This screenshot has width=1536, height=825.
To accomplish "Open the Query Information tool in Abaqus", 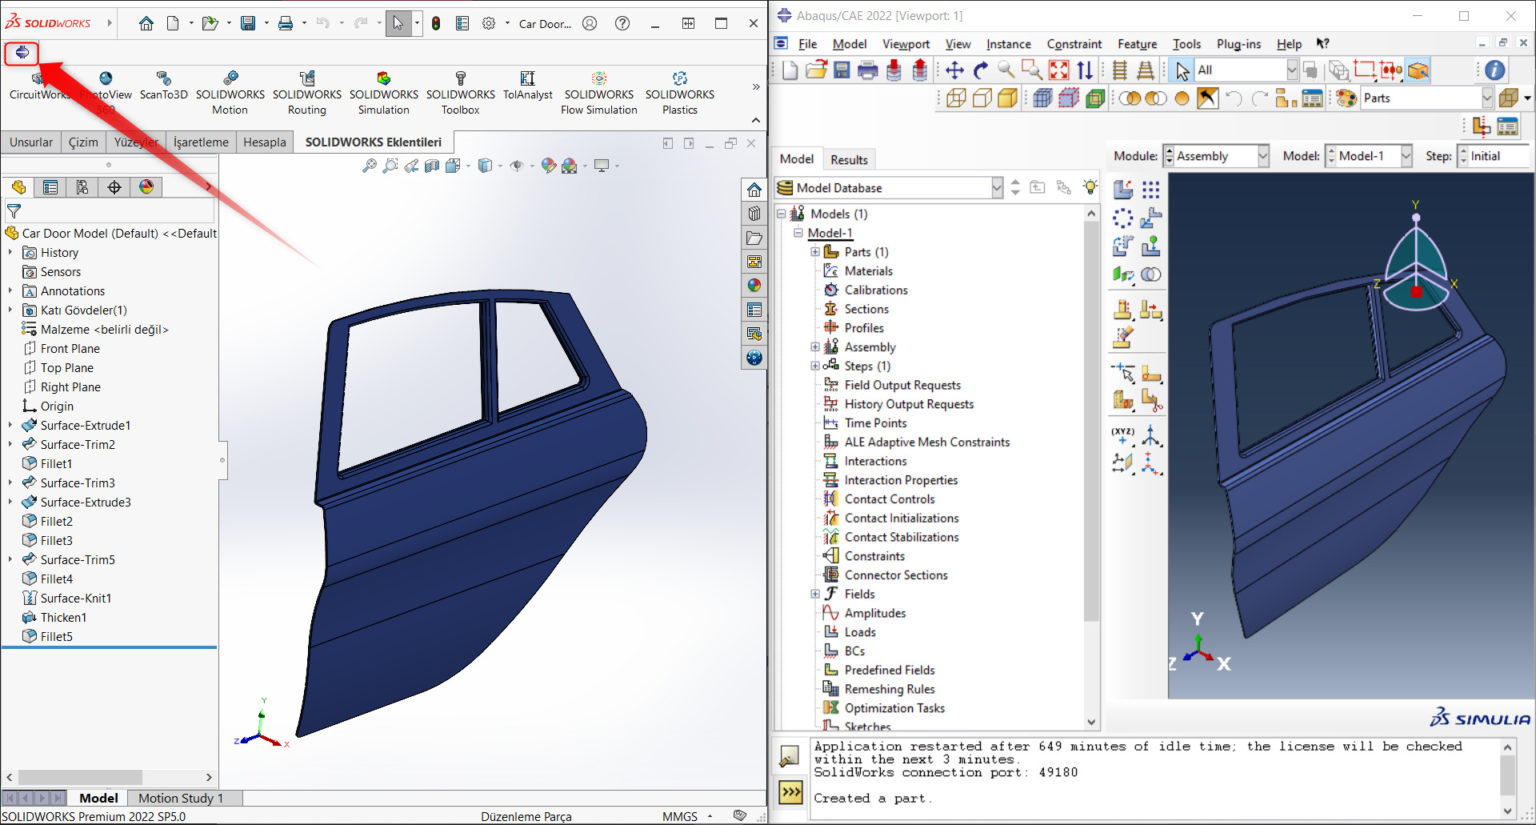I will [x=1494, y=70].
